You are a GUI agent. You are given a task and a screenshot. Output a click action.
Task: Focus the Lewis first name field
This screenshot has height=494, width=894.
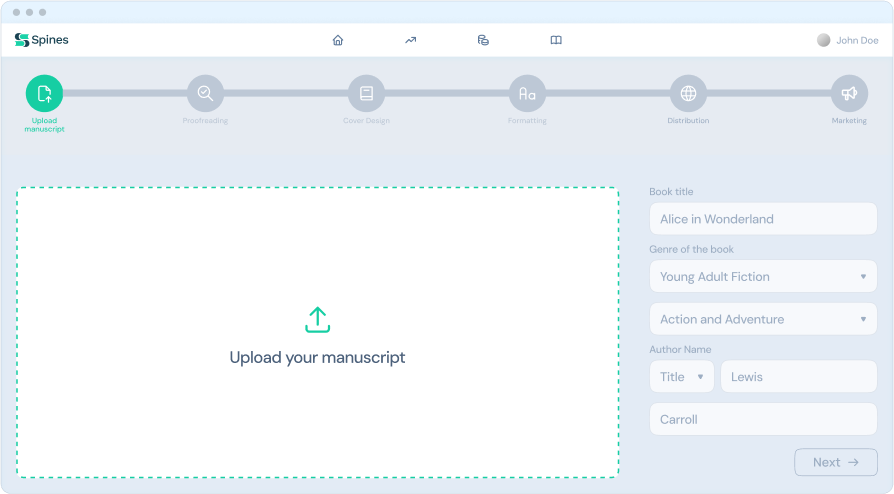[798, 377]
